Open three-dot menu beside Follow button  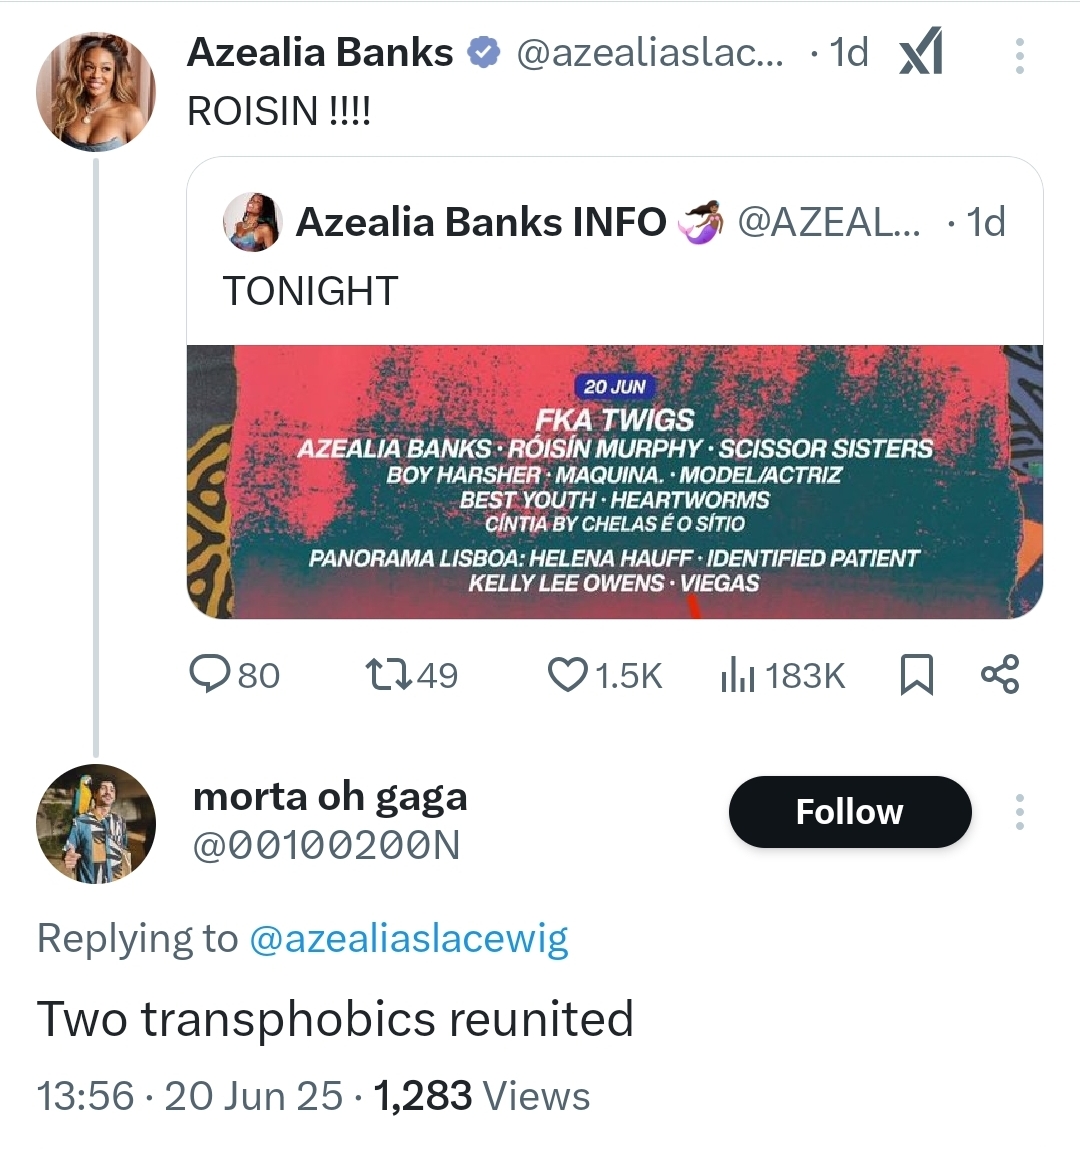(1019, 812)
